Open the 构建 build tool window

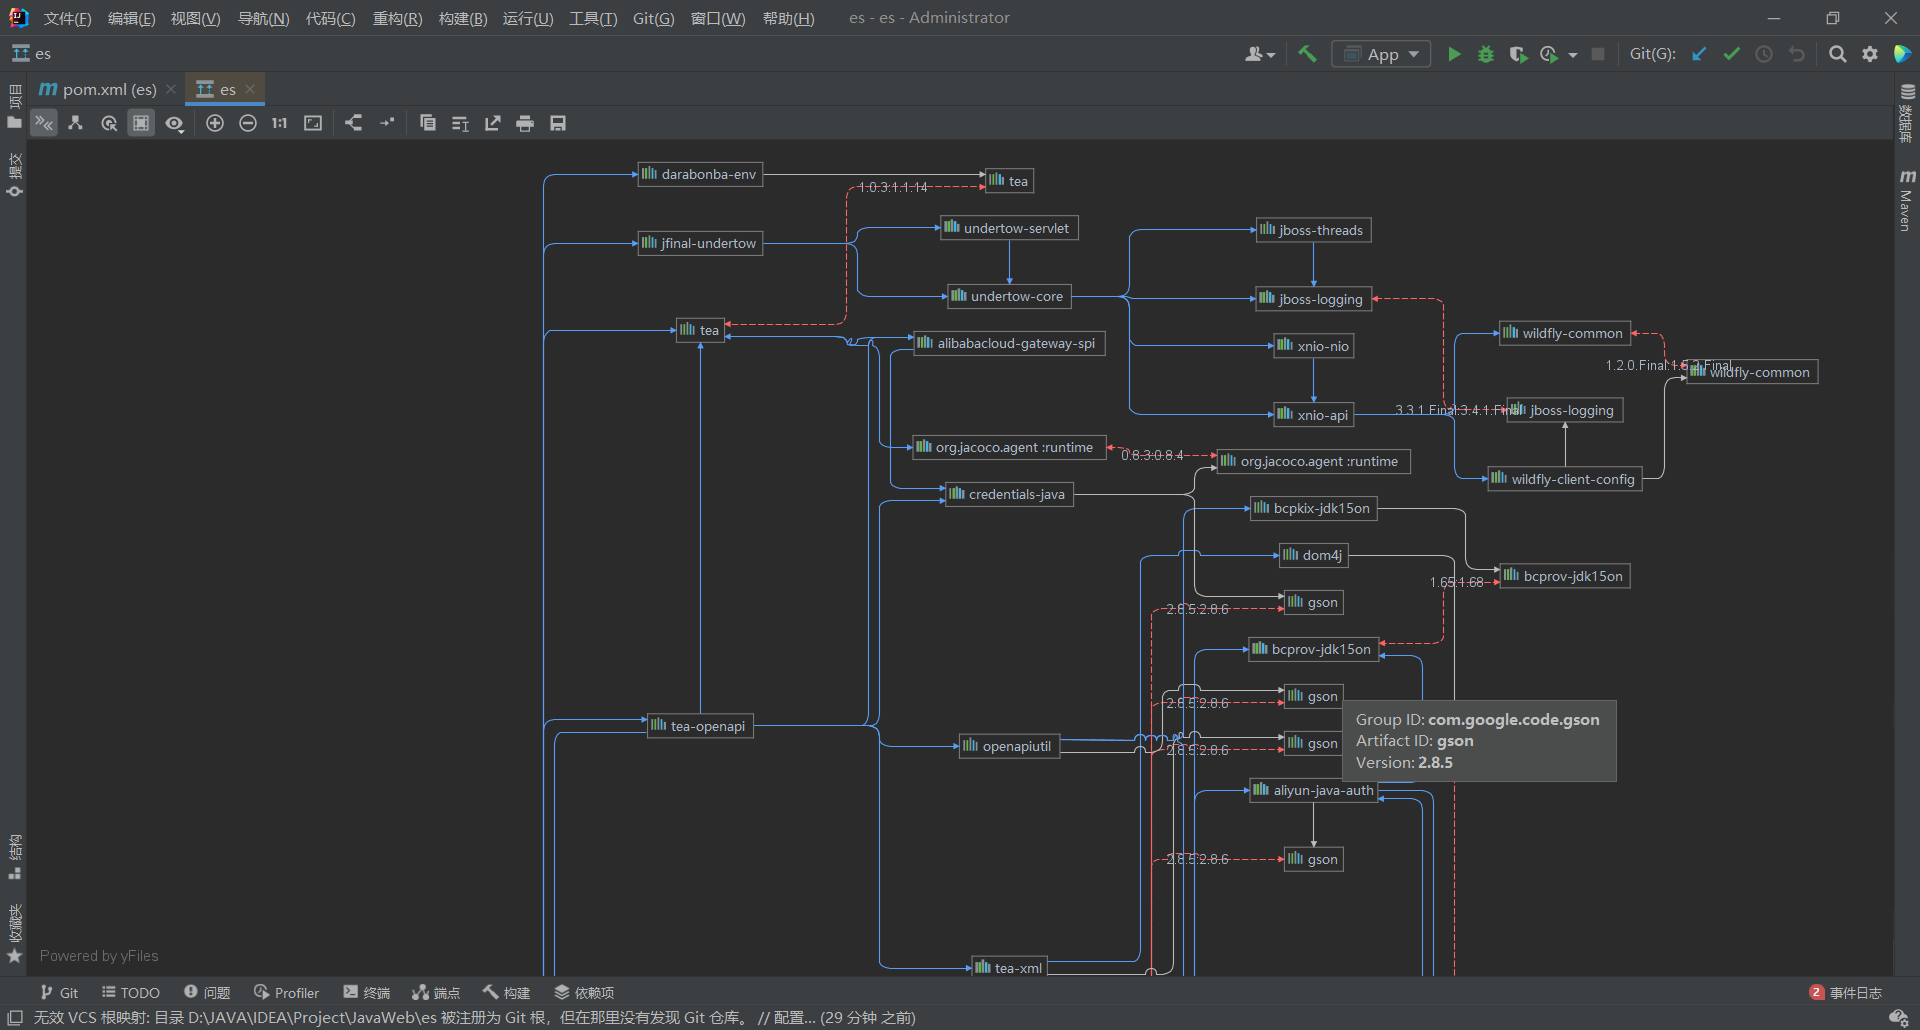[506, 992]
